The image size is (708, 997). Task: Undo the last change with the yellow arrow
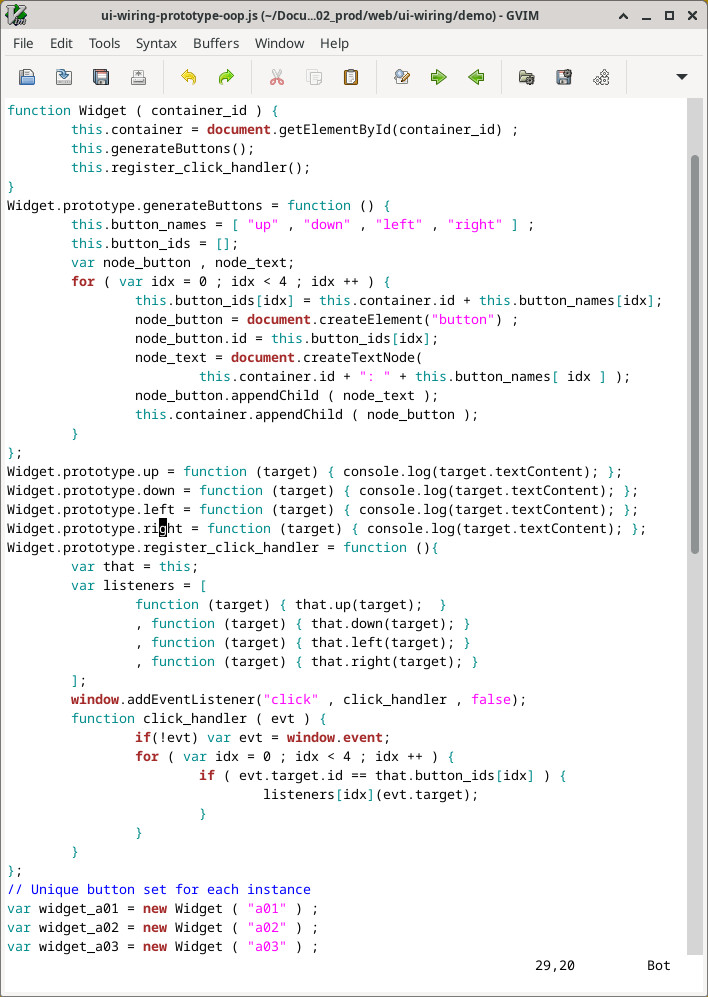[x=189, y=77]
